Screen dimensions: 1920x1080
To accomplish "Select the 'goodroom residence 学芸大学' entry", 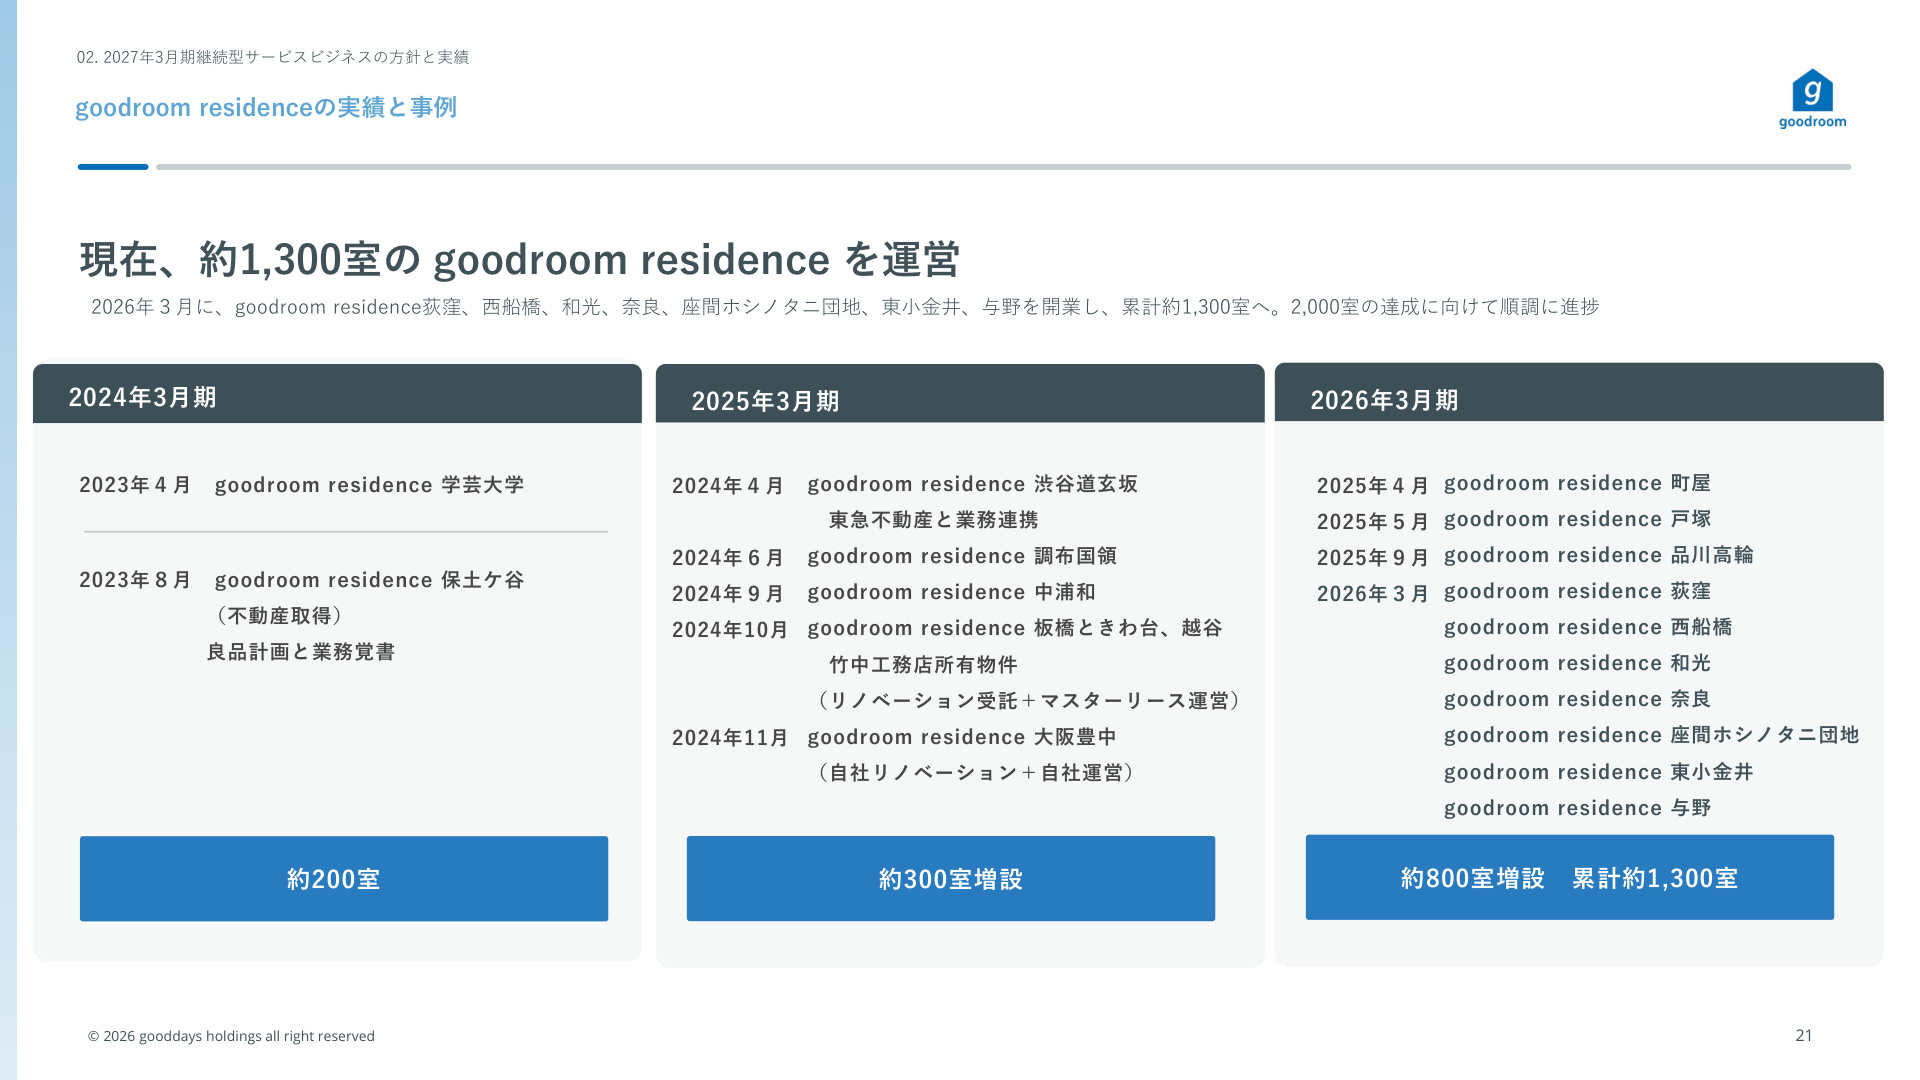I will click(370, 485).
